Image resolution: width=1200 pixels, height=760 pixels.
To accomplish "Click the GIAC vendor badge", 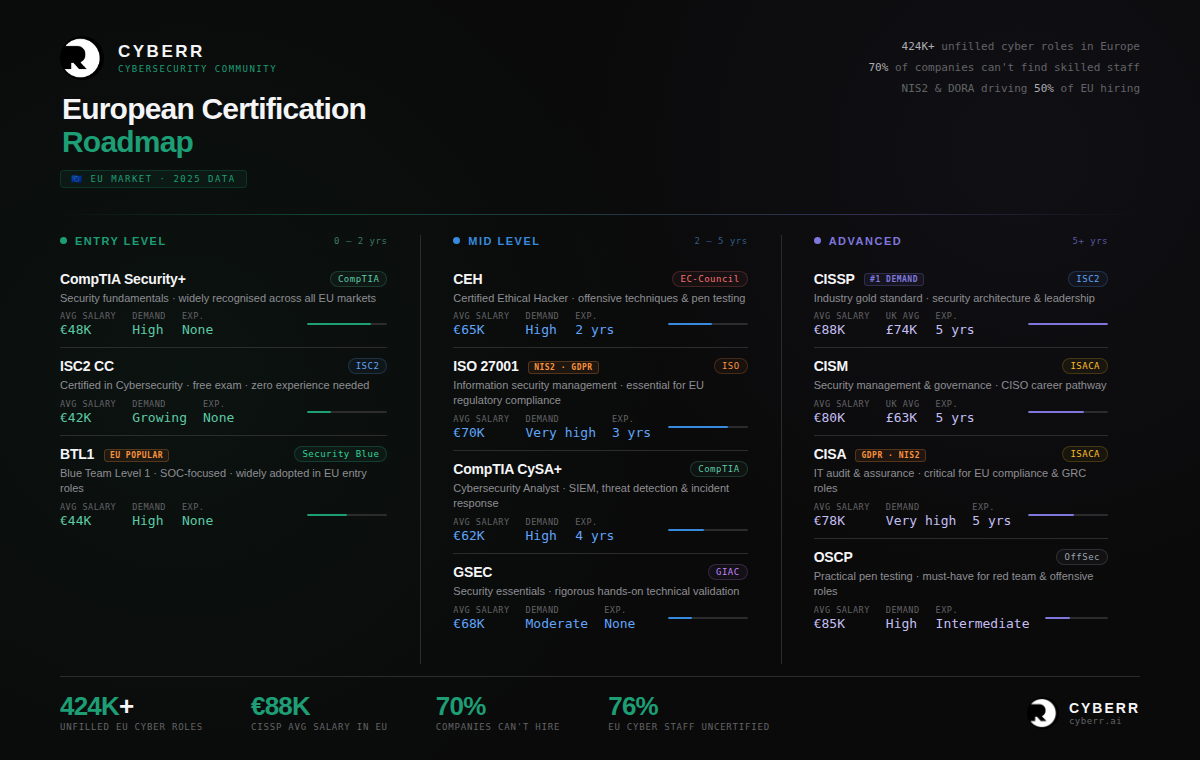I will click(727, 572).
